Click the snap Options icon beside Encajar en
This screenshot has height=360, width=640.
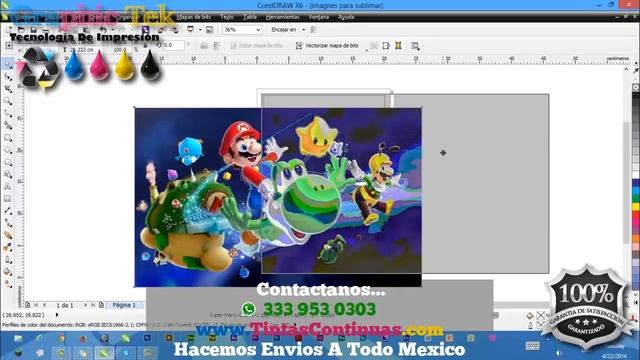[313, 30]
